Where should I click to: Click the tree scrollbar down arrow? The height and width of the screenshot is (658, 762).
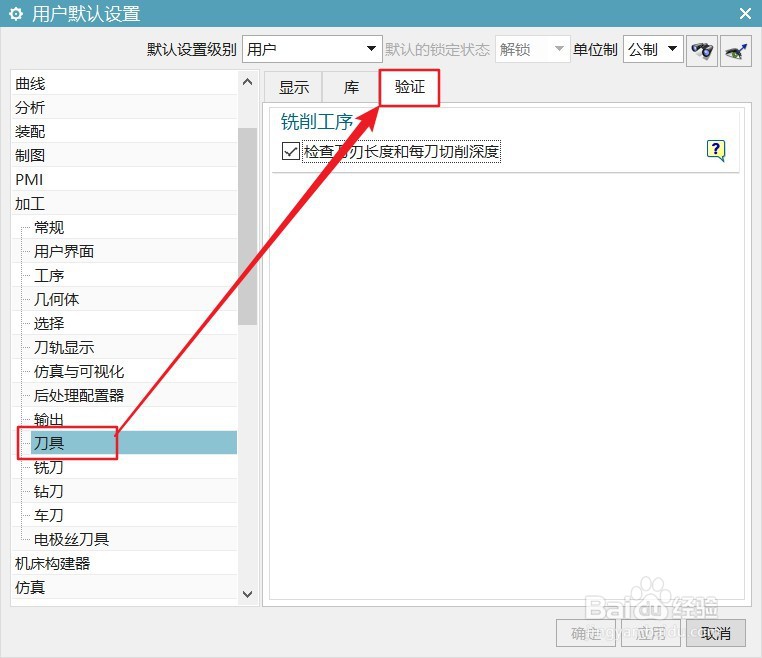click(x=247, y=594)
